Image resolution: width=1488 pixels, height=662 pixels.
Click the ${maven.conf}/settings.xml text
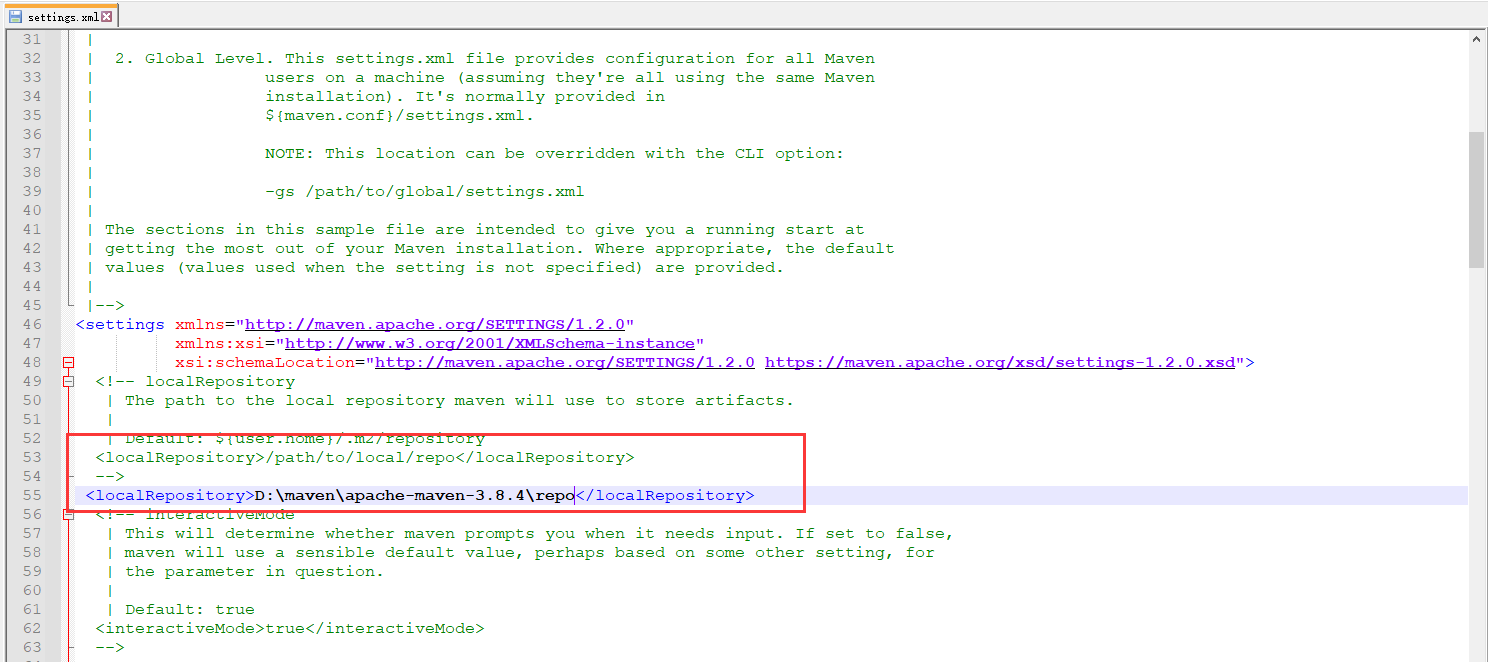(400, 115)
